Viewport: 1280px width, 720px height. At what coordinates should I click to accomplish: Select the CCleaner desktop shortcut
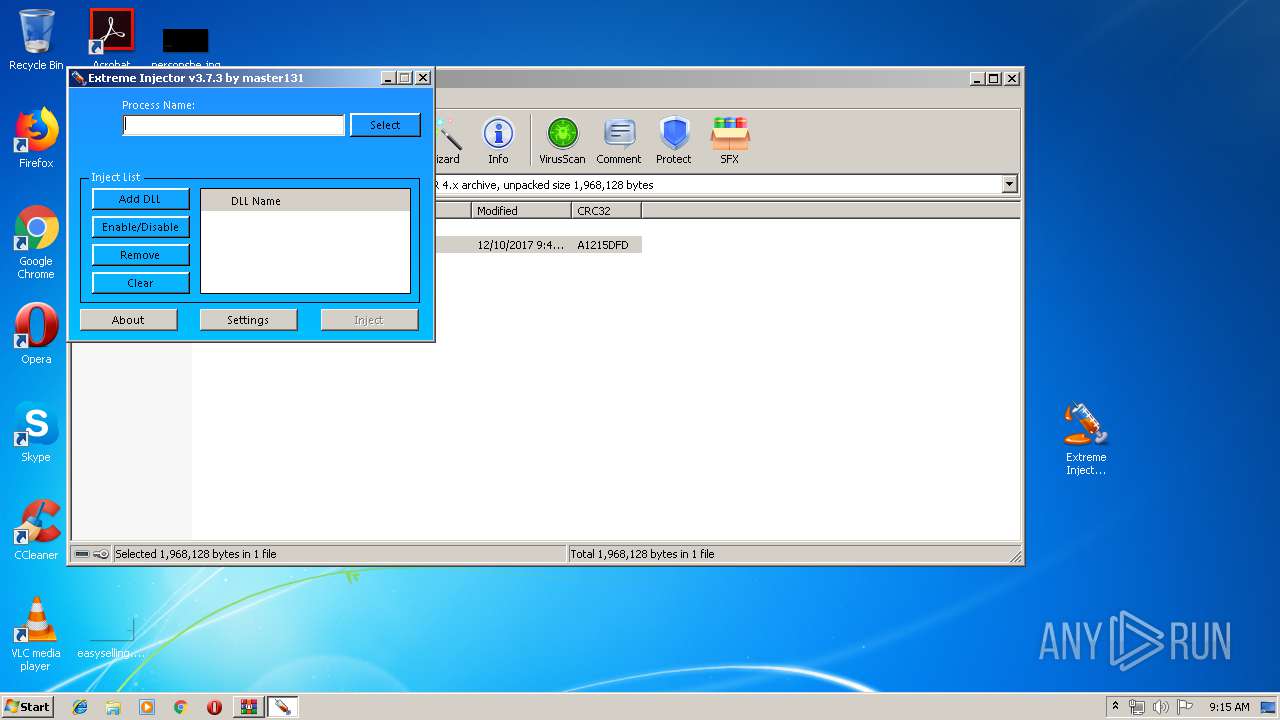[36, 530]
